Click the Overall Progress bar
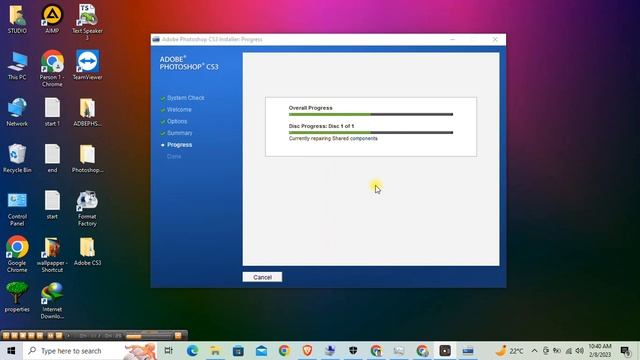Viewport: 640px width, 360px height. pos(371,115)
